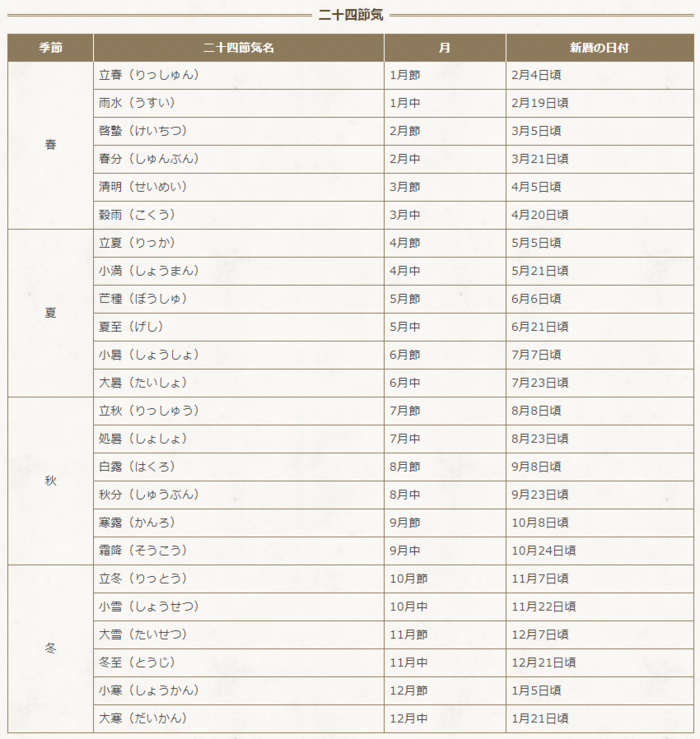Click the 春分（しゅんぶん） cell
The width and height of the screenshot is (700, 739).
coord(239,159)
